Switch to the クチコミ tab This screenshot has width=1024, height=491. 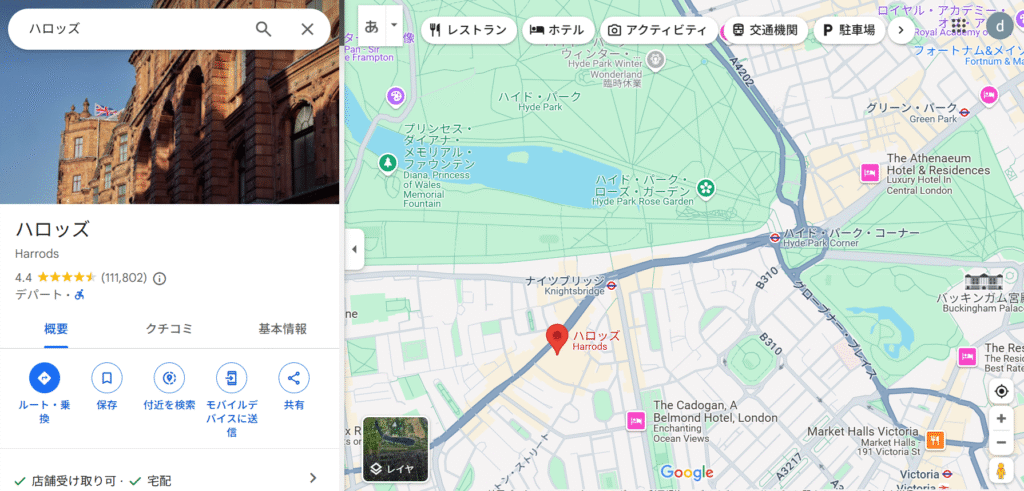[169, 329]
